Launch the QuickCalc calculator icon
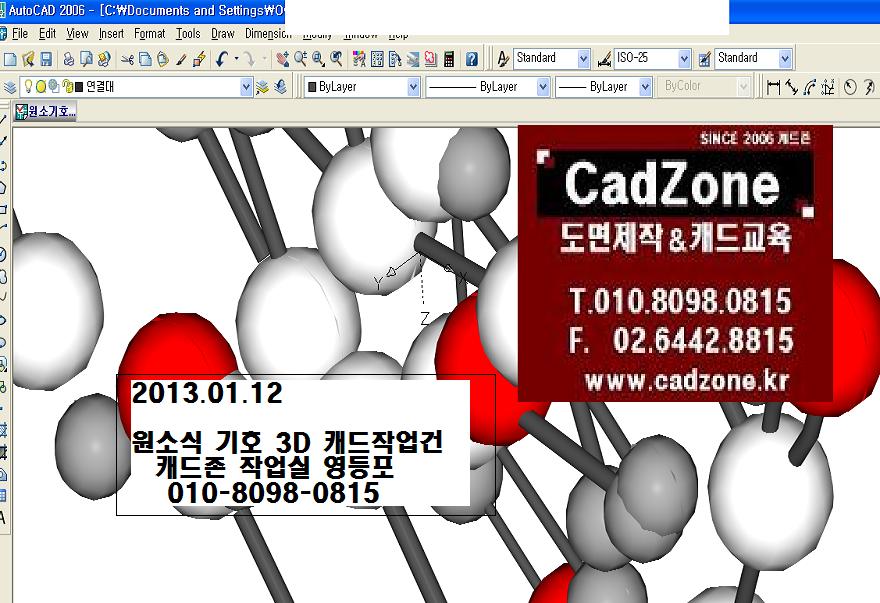Image resolution: width=880 pixels, height=603 pixels. pos(449,59)
